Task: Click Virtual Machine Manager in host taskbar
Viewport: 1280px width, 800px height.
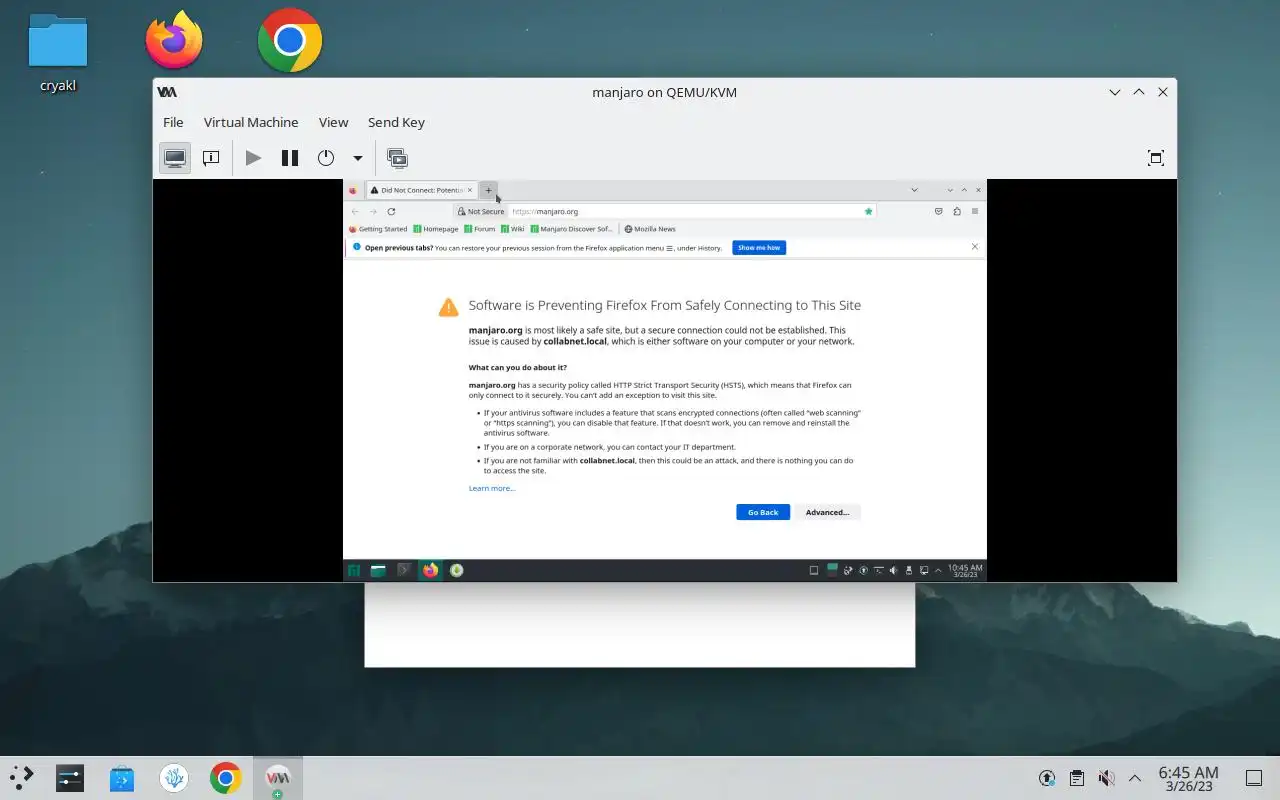Action: pos(278,778)
